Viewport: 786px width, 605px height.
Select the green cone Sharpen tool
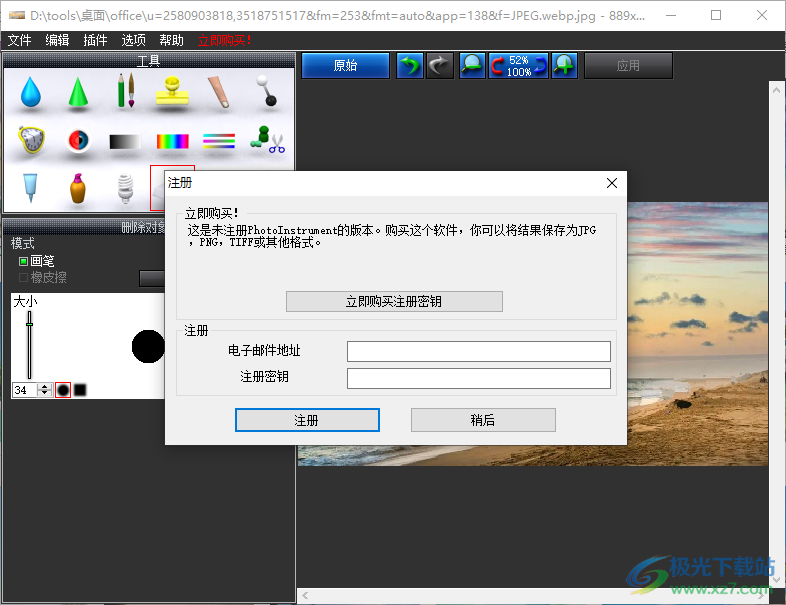tap(78, 92)
